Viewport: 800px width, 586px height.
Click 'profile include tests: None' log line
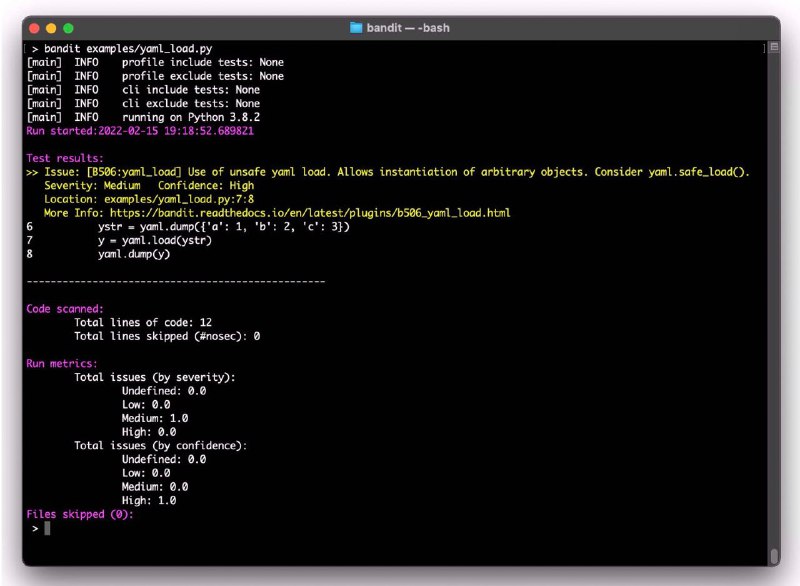pos(203,62)
